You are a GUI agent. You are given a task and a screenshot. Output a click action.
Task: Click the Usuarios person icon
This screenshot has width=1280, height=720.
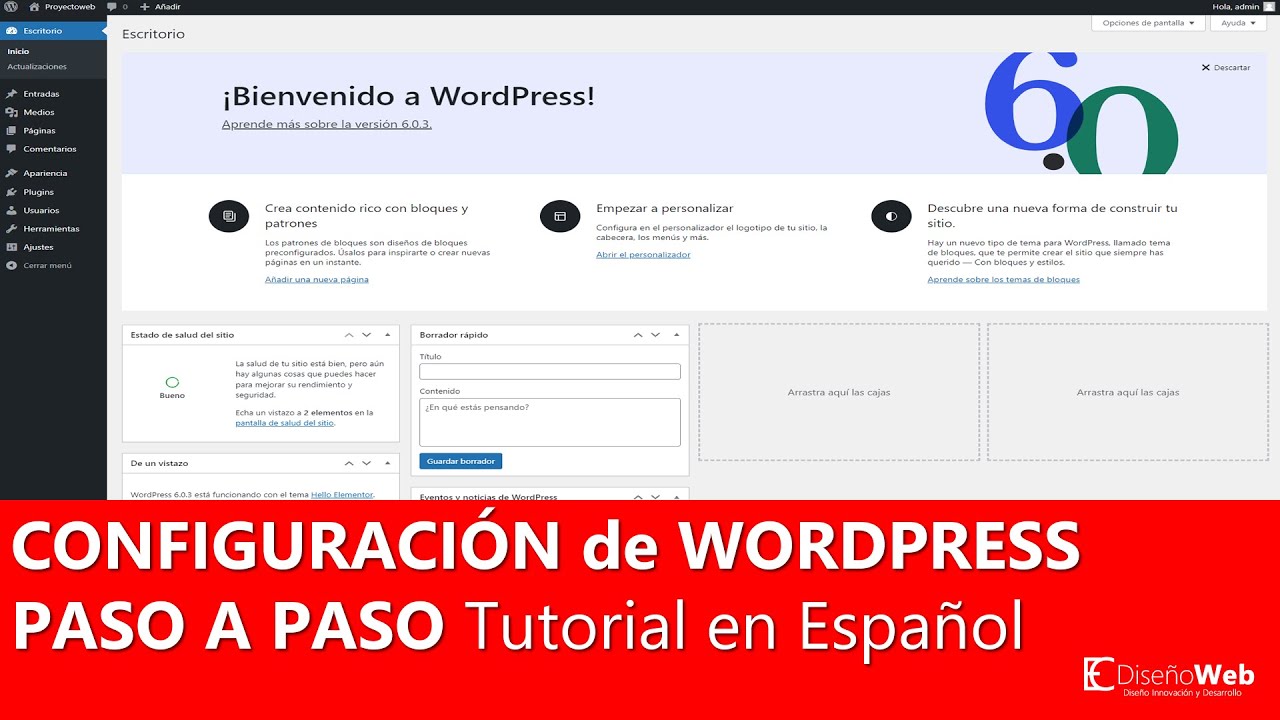(x=11, y=210)
